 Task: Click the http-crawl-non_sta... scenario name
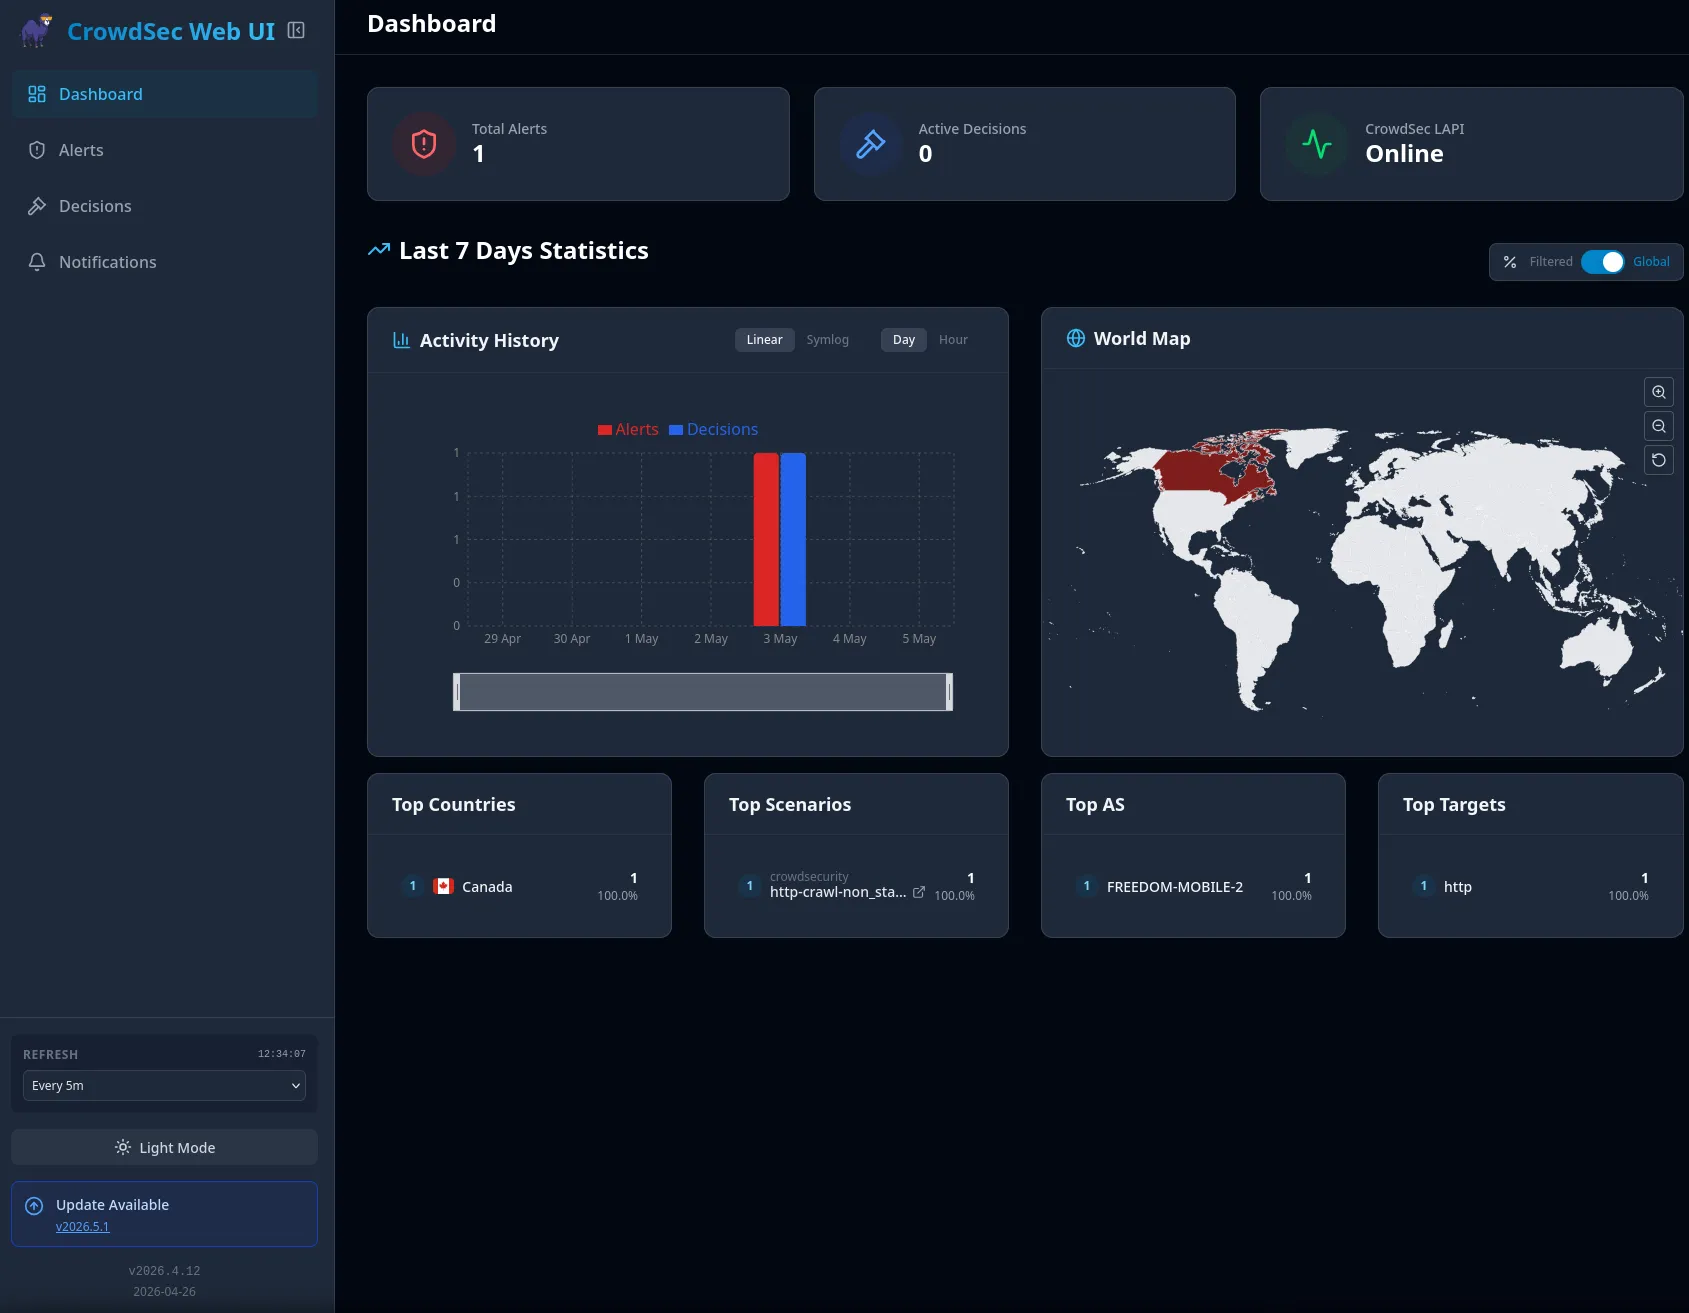838,892
